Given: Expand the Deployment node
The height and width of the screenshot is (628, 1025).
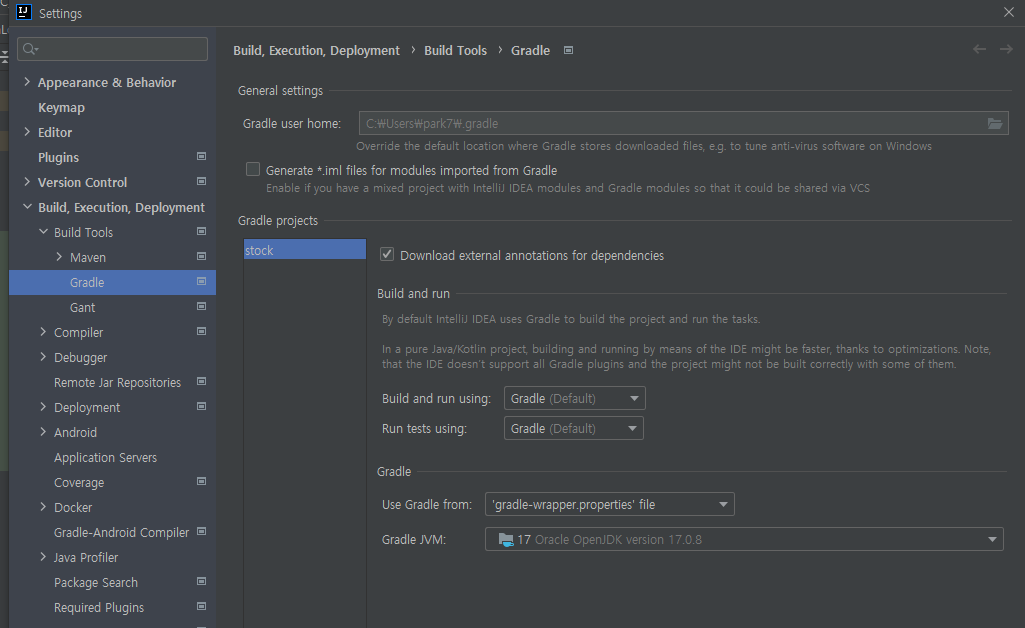Looking at the screenshot, I should [x=43, y=406].
